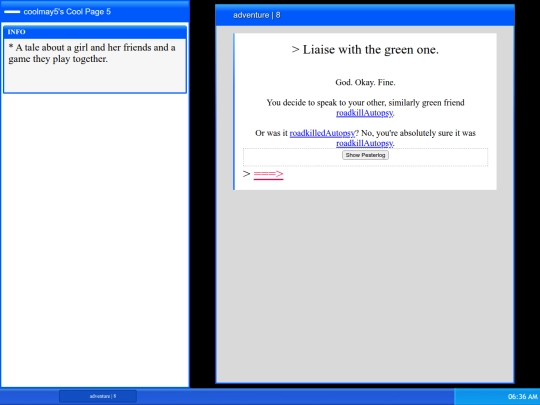The height and width of the screenshot is (405, 540).
Task: Click the coolmay5's Cool Page 5 title text
Action: [67, 12]
